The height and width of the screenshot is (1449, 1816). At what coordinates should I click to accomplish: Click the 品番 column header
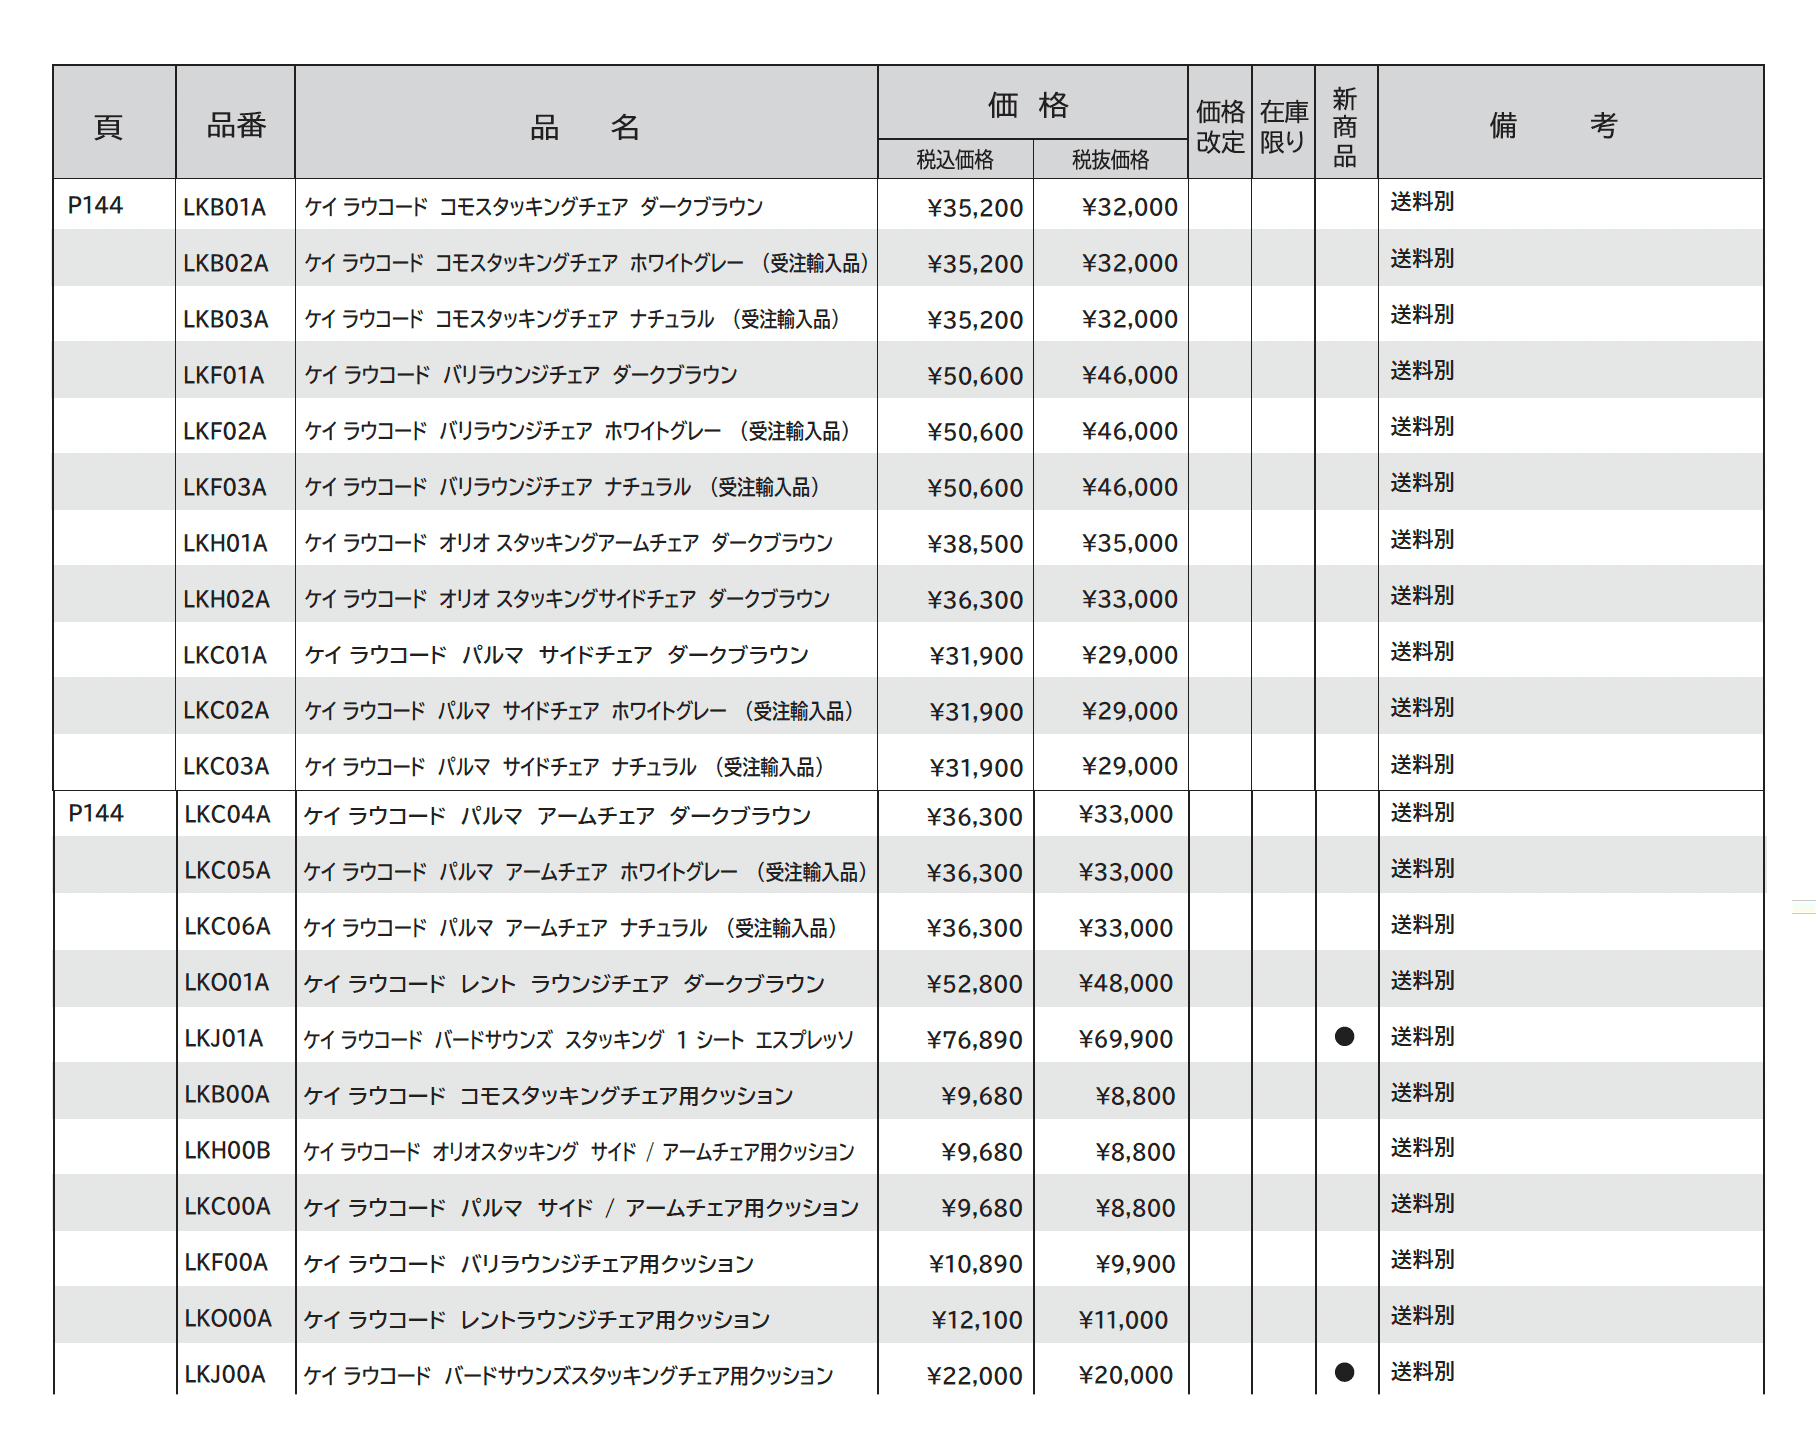point(234,122)
